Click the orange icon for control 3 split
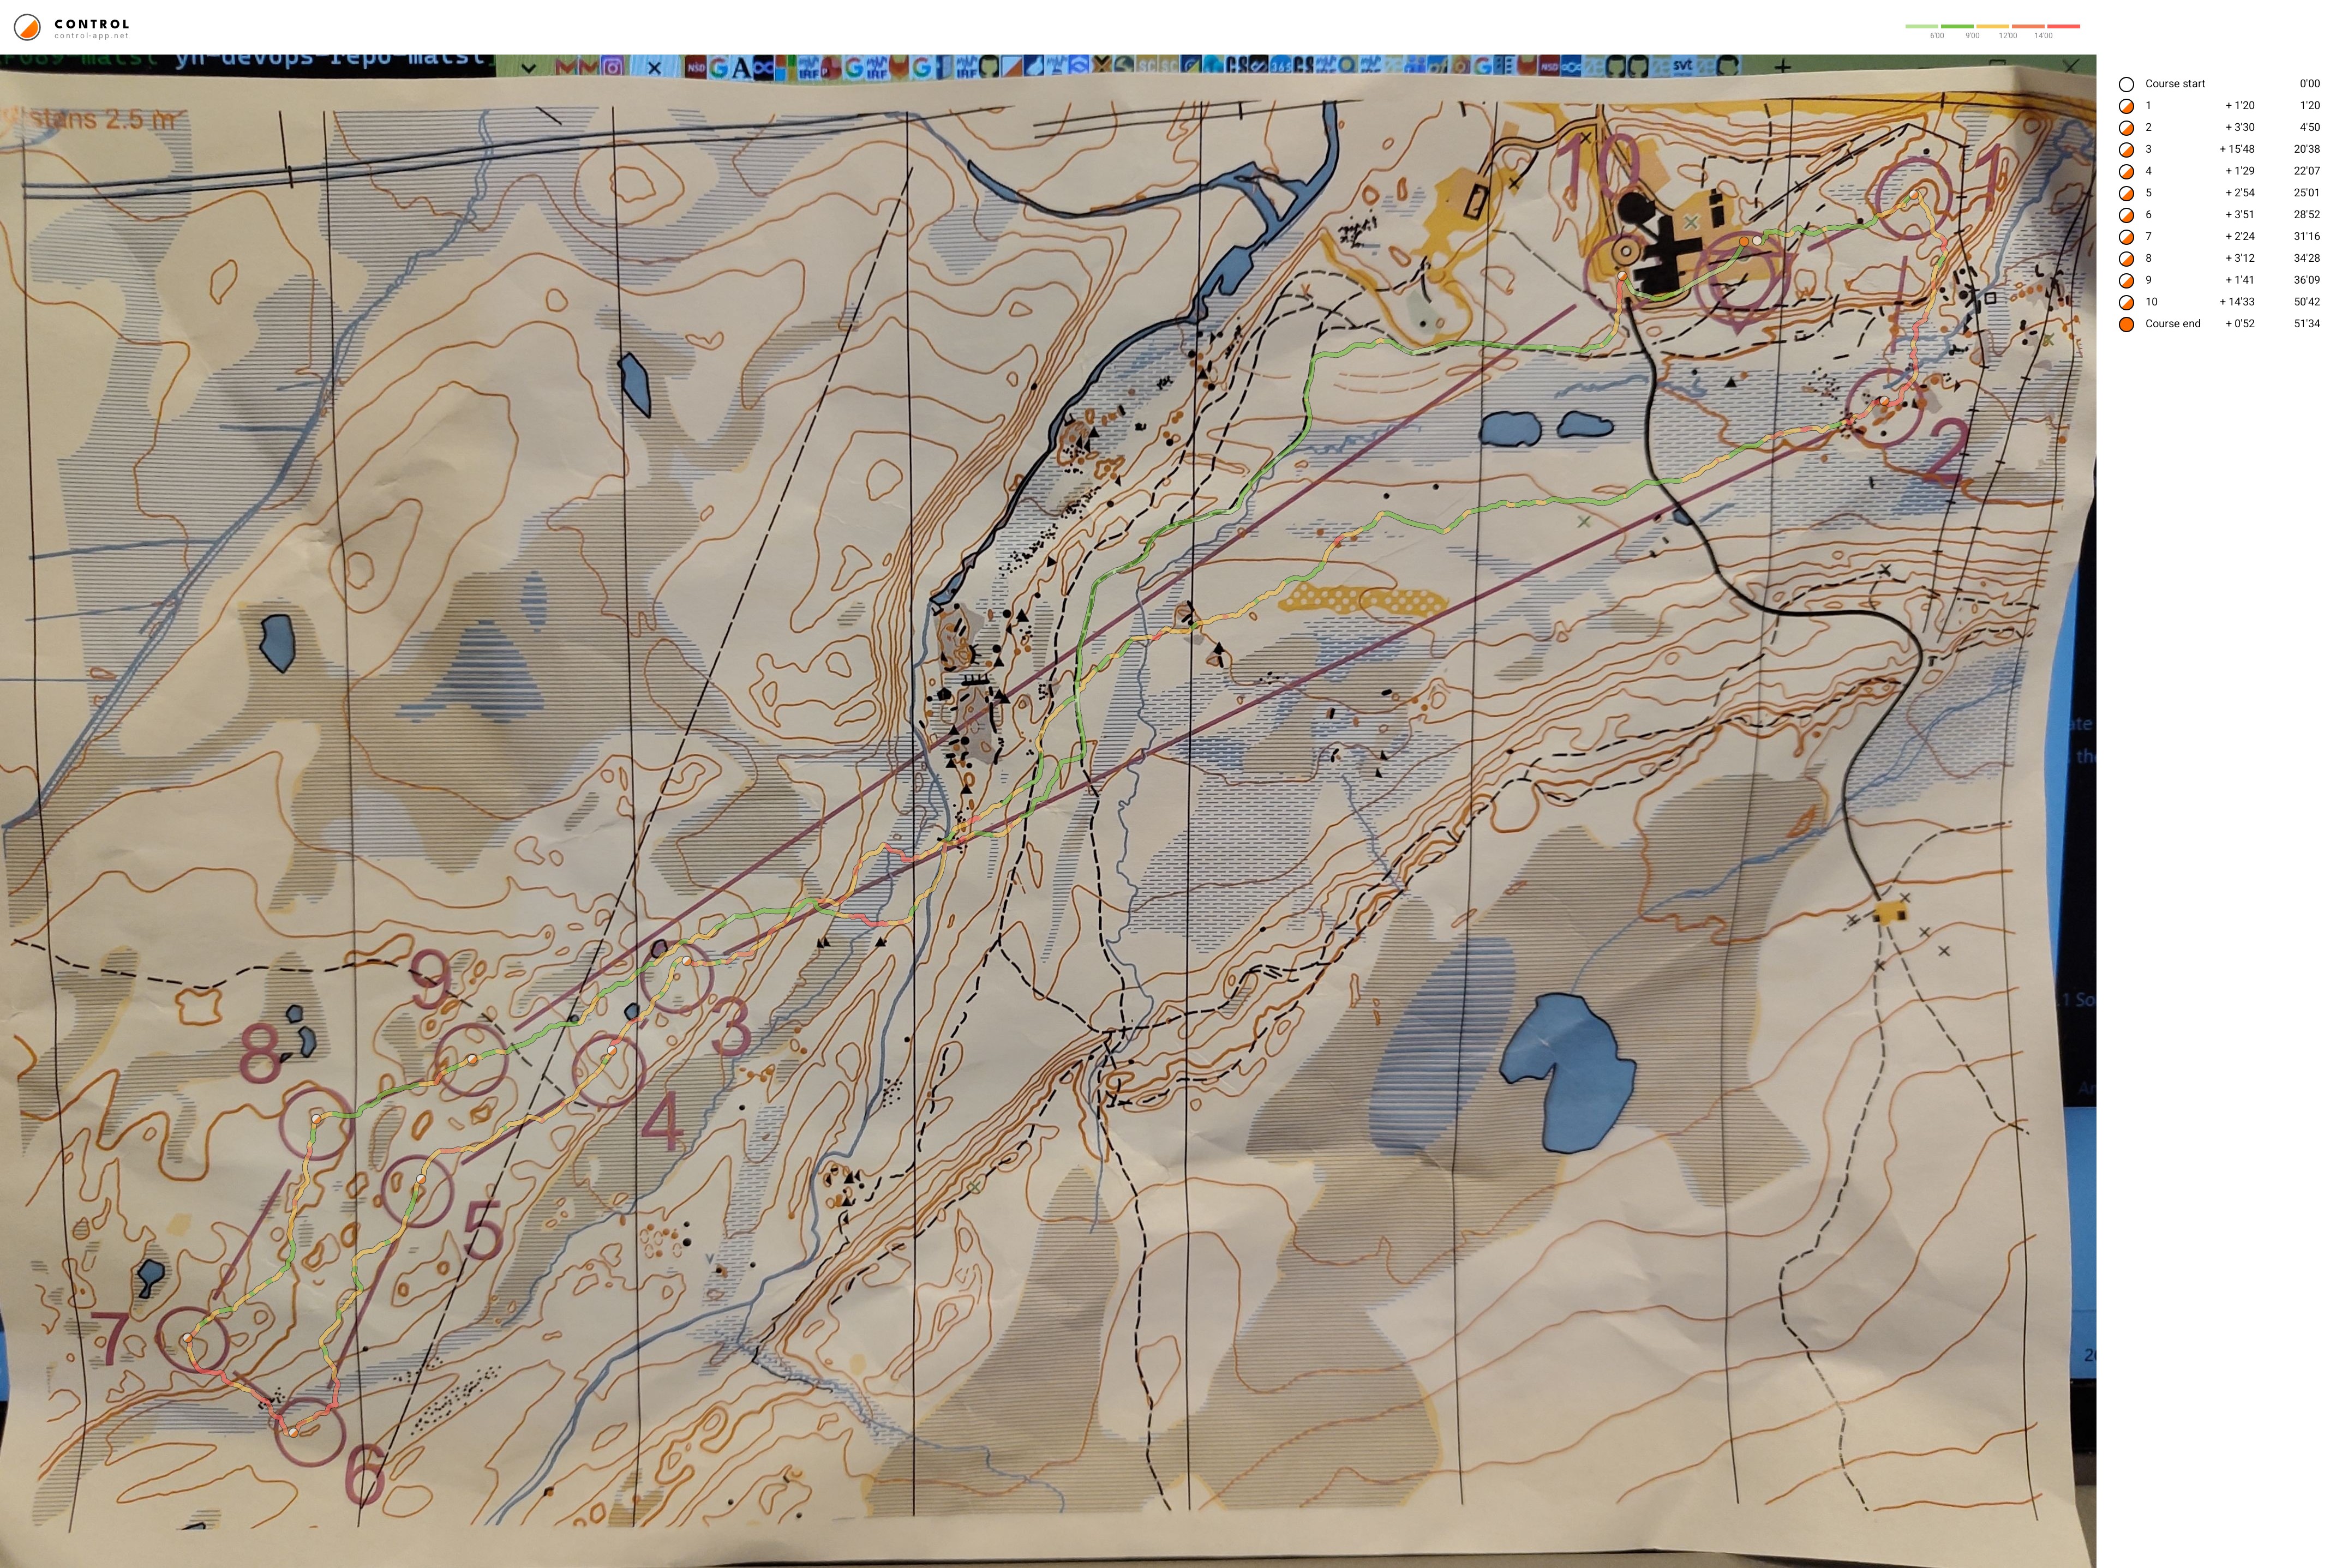The image size is (2342, 1568). coord(2126,149)
